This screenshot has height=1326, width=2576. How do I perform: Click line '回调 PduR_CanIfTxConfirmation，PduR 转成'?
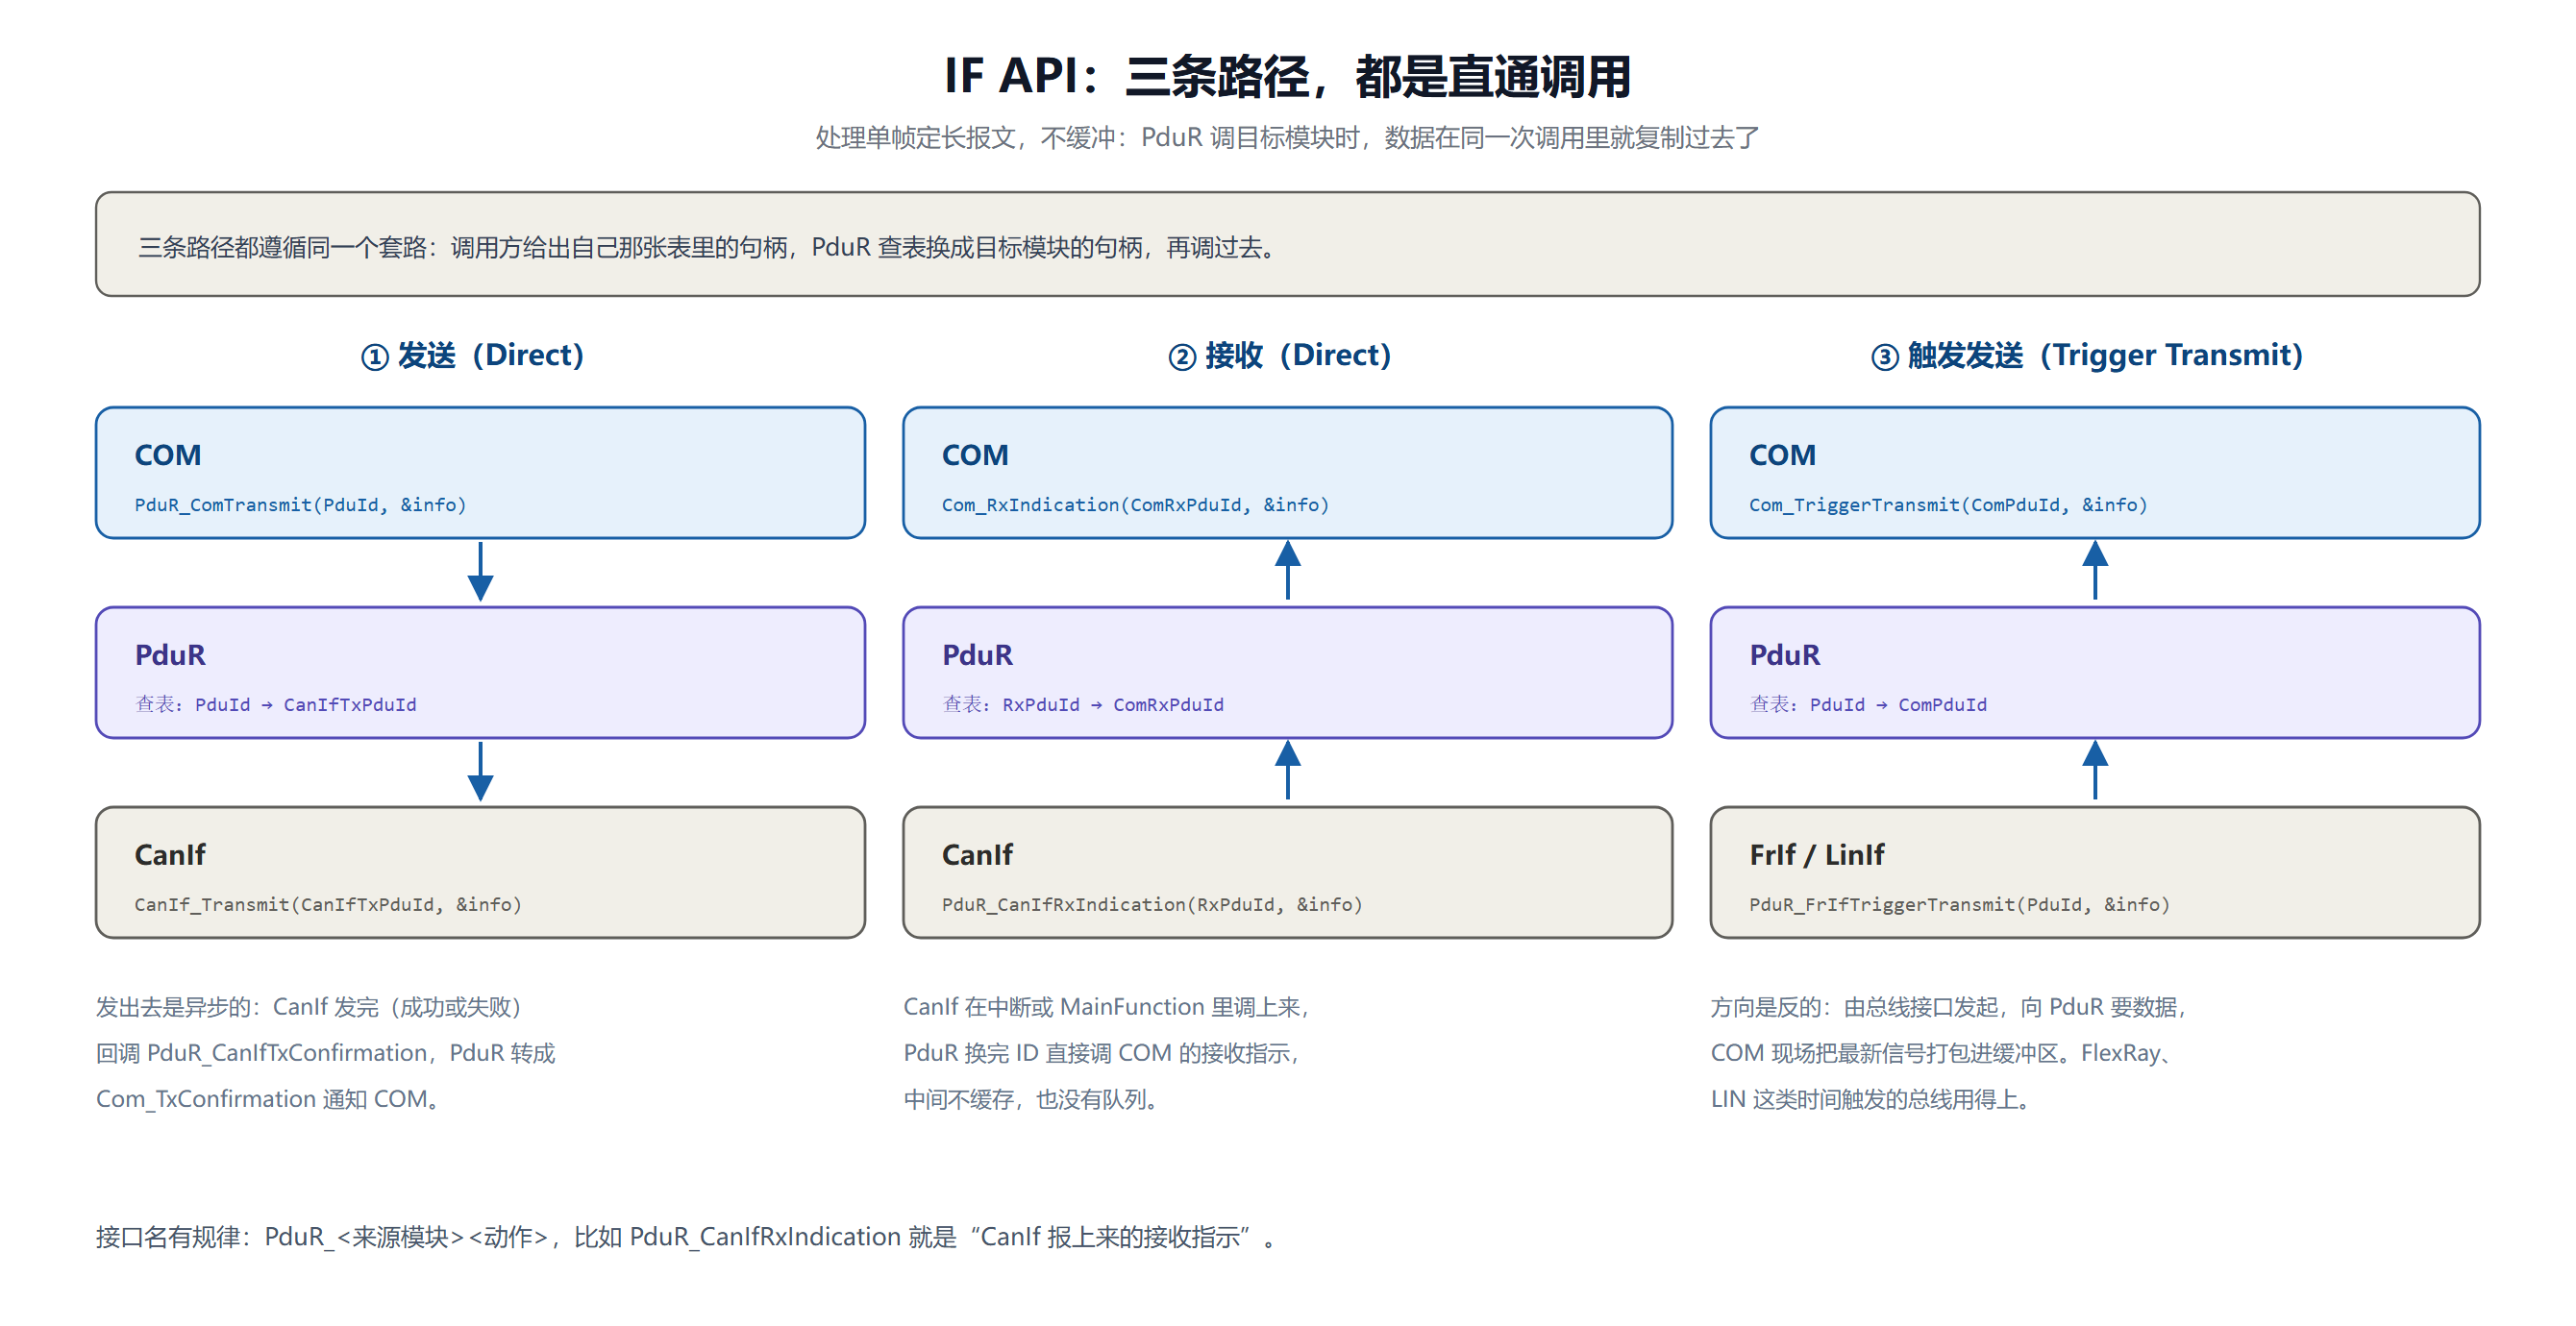click(325, 1053)
